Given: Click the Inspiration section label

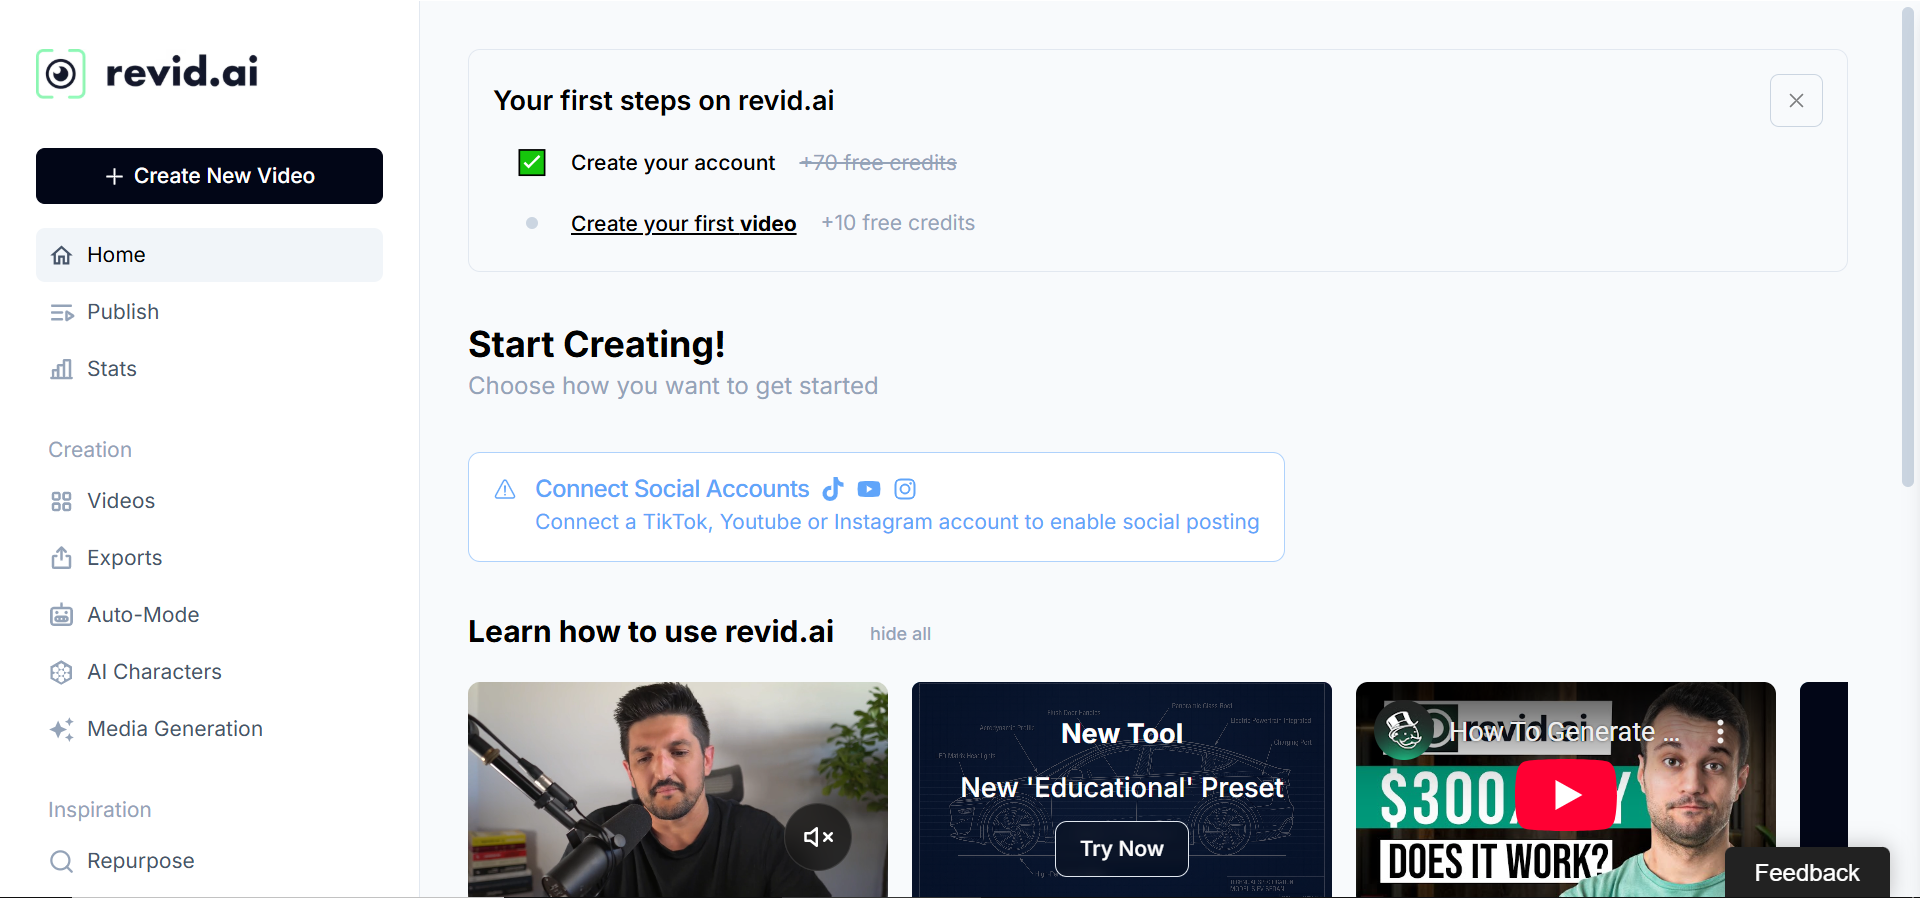Looking at the screenshot, I should click(x=100, y=810).
